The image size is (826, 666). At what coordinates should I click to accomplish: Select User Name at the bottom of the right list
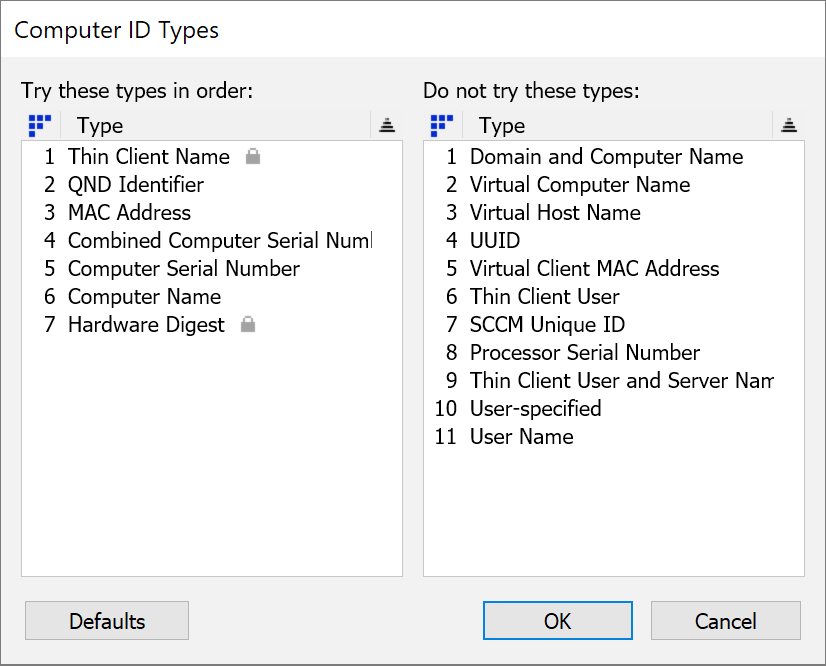pos(522,436)
